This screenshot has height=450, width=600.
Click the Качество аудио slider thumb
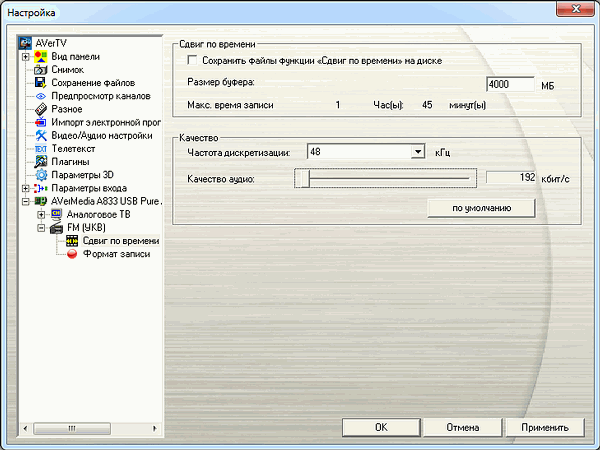pos(305,178)
